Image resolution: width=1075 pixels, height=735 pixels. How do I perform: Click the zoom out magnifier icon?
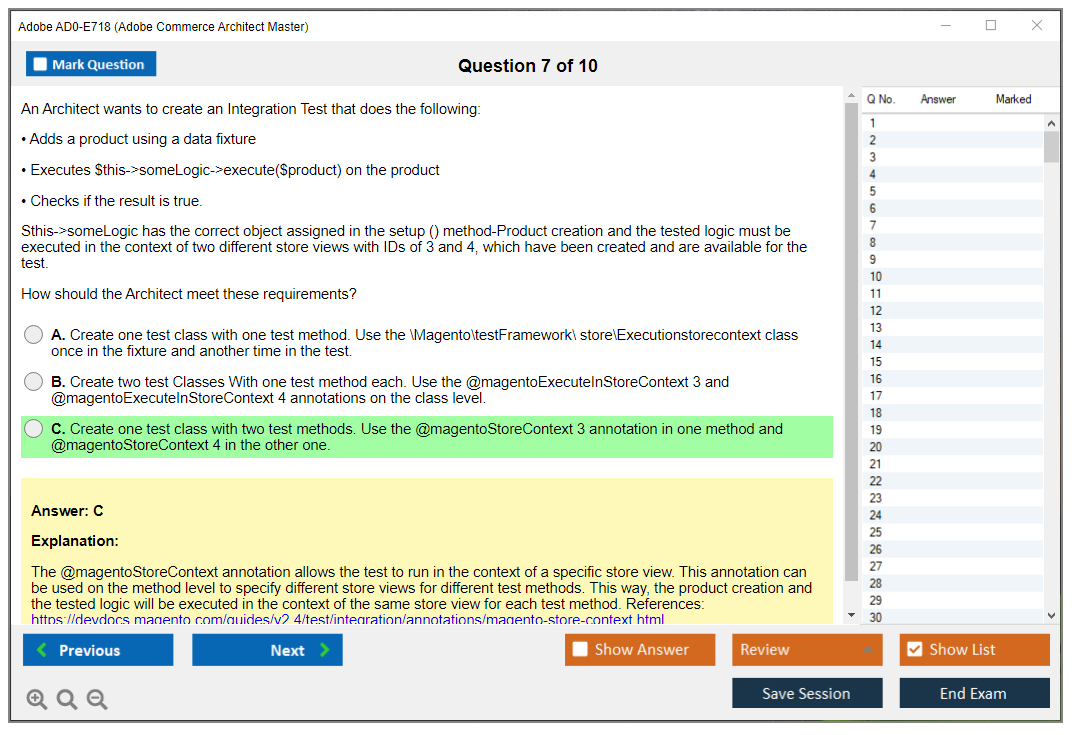click(x=97, y=700)
